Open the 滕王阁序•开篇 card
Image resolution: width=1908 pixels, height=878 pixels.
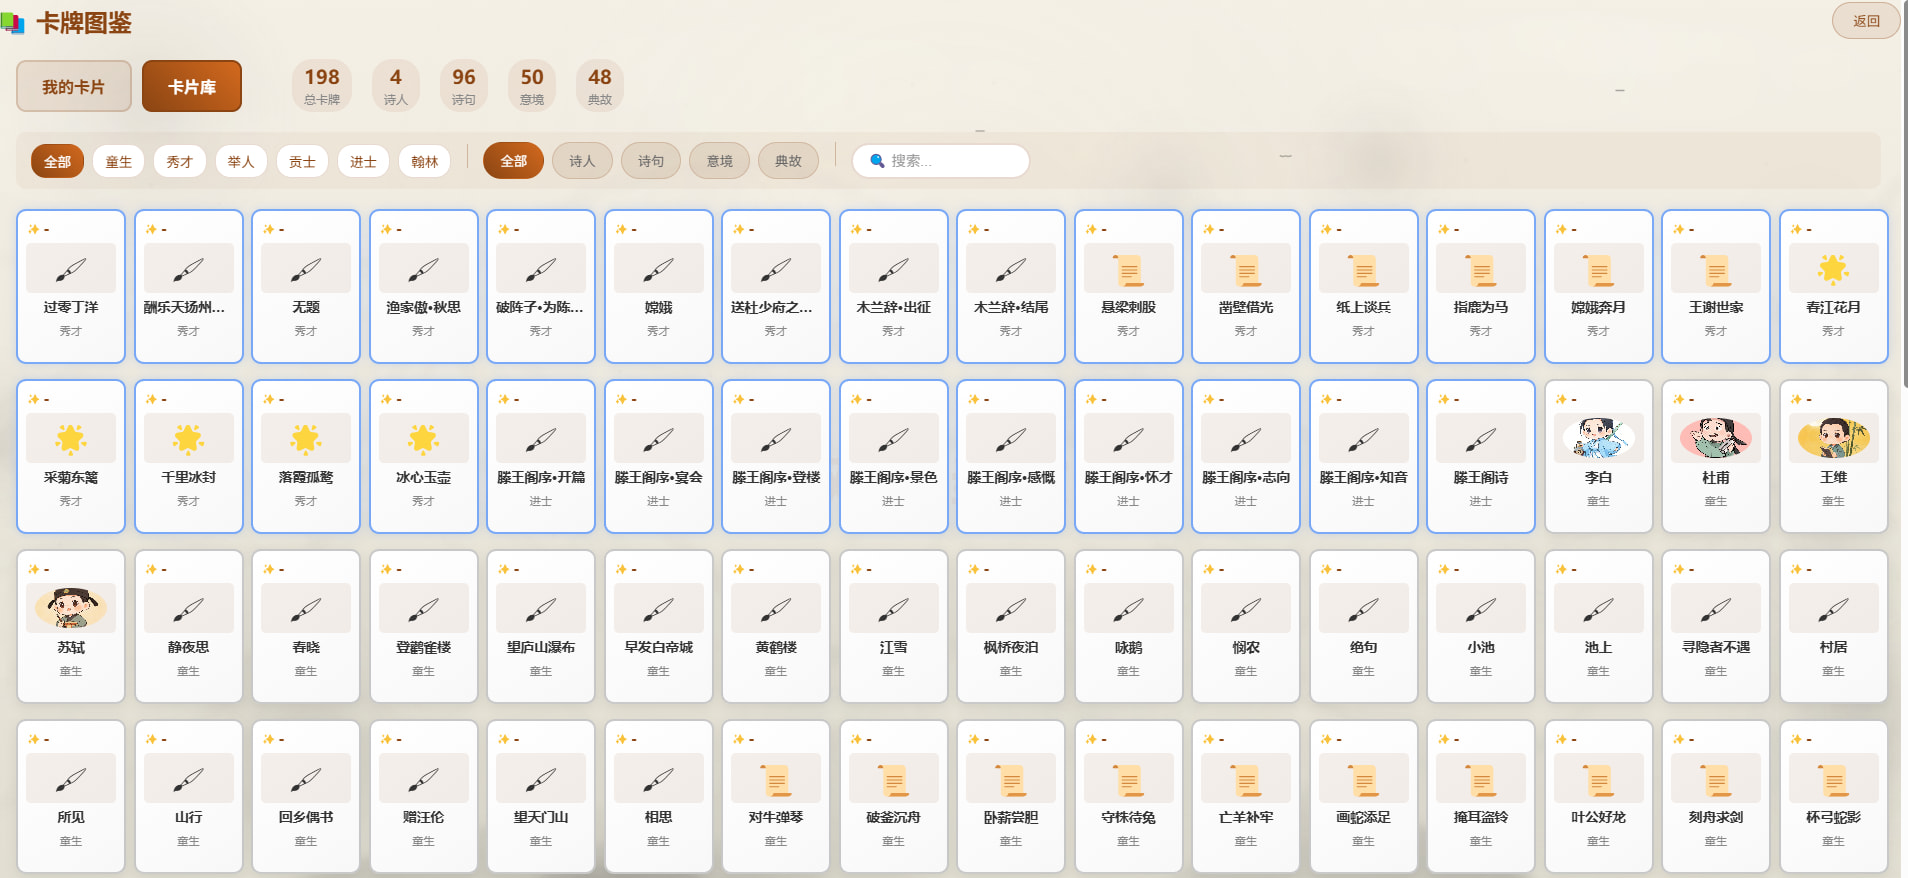point(541,456)
